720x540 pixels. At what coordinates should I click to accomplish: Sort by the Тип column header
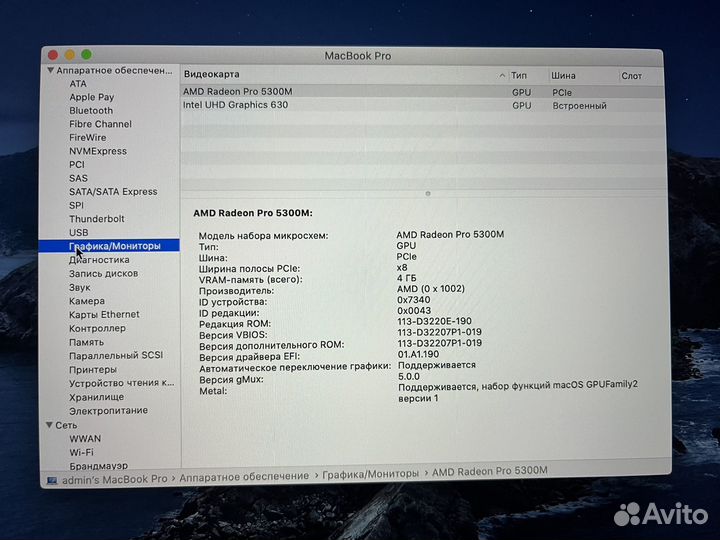pos(519,75)
